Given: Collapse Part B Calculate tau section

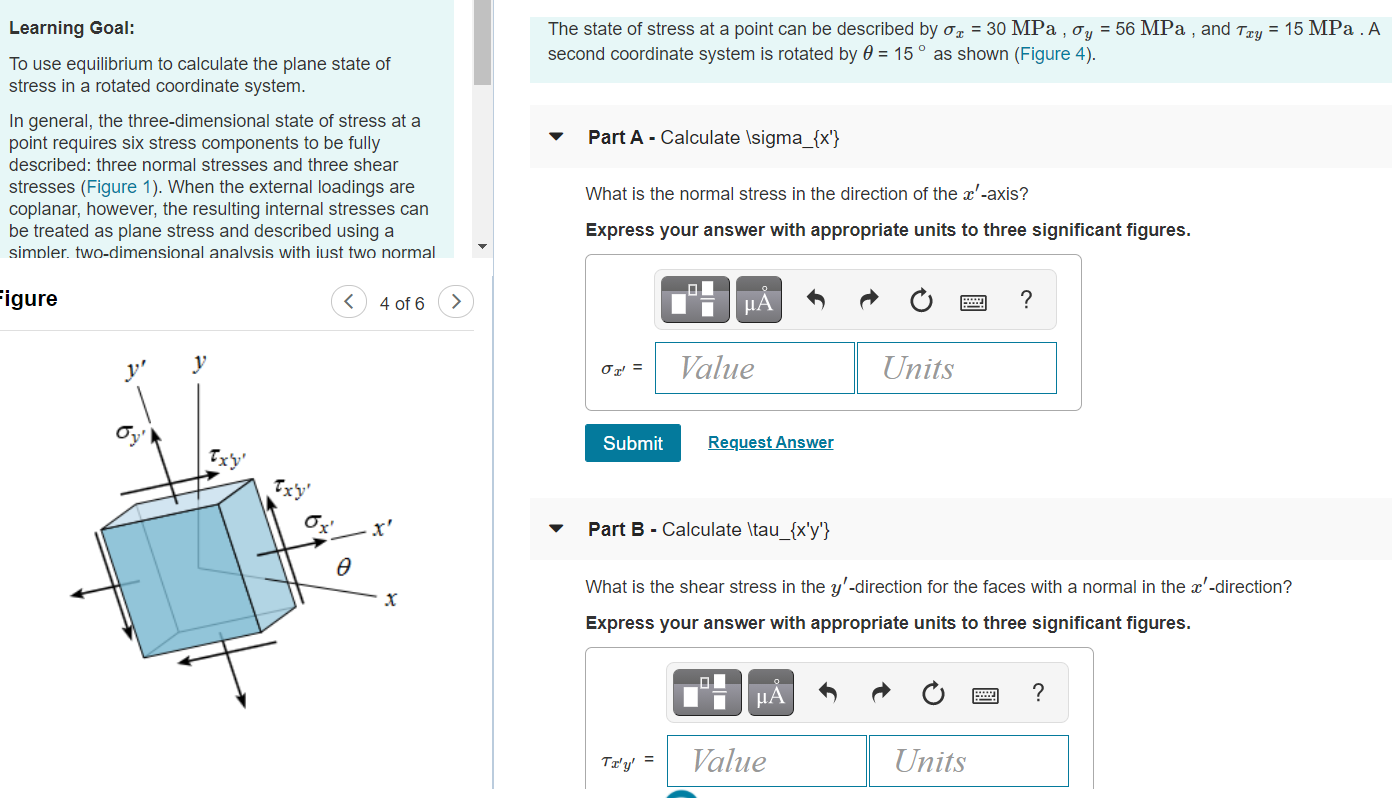Looking at the screenshot, I should (x=557, y=529).
